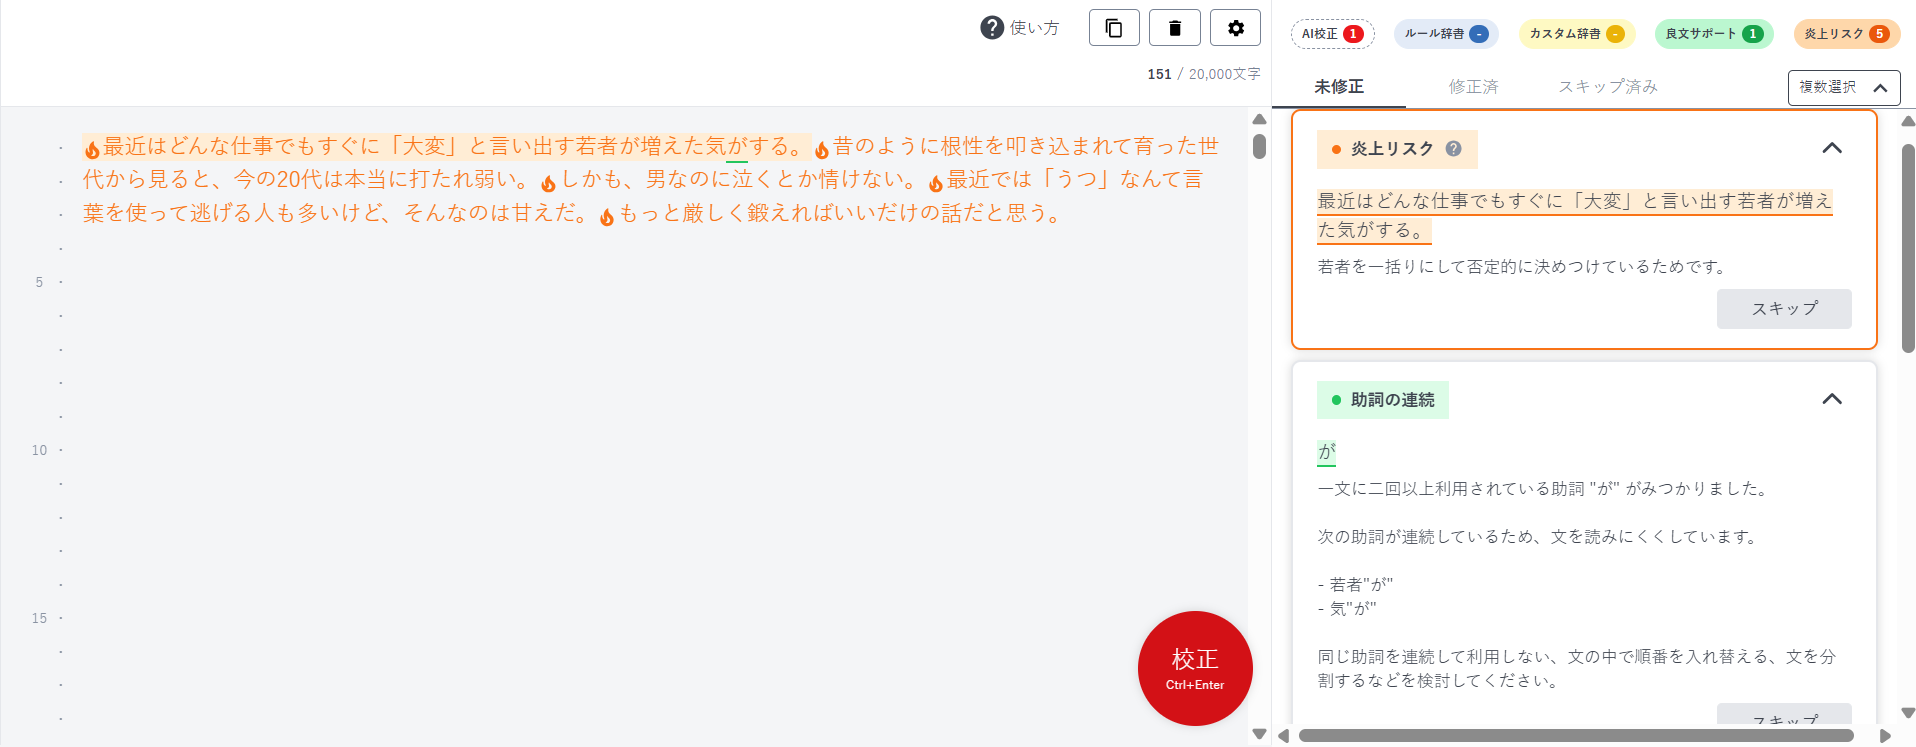
Task: Collapse the 助詞の連続 card chevron
Action: [1832, 399]
